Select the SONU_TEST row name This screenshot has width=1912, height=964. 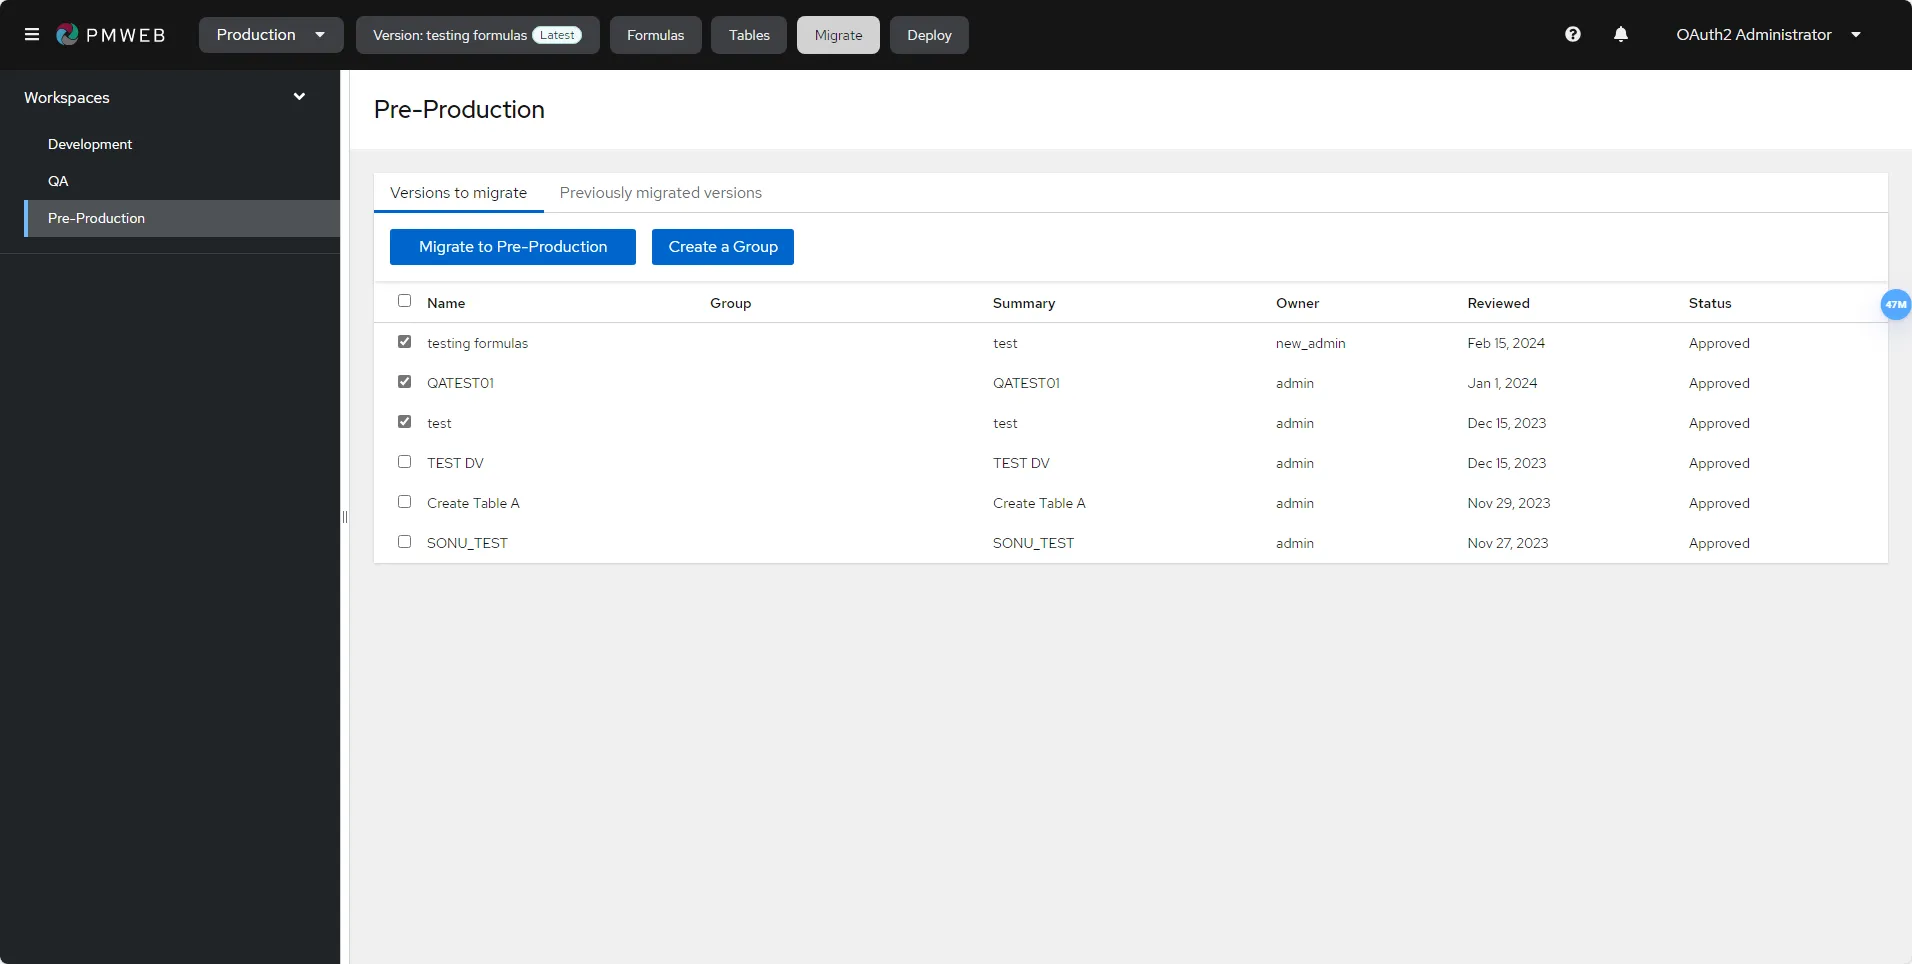point(467,542)
